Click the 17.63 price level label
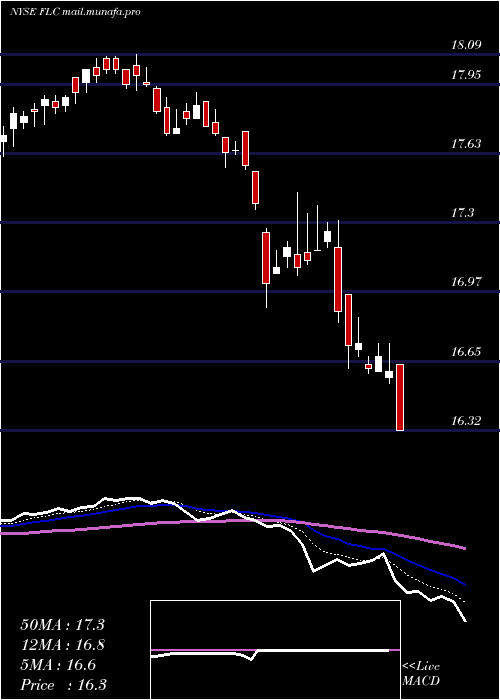The image size is (500, 700). (467, 144)
